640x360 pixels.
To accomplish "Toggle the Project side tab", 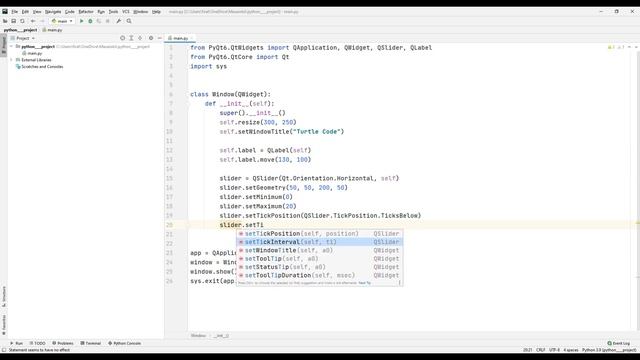I will 4,44.
